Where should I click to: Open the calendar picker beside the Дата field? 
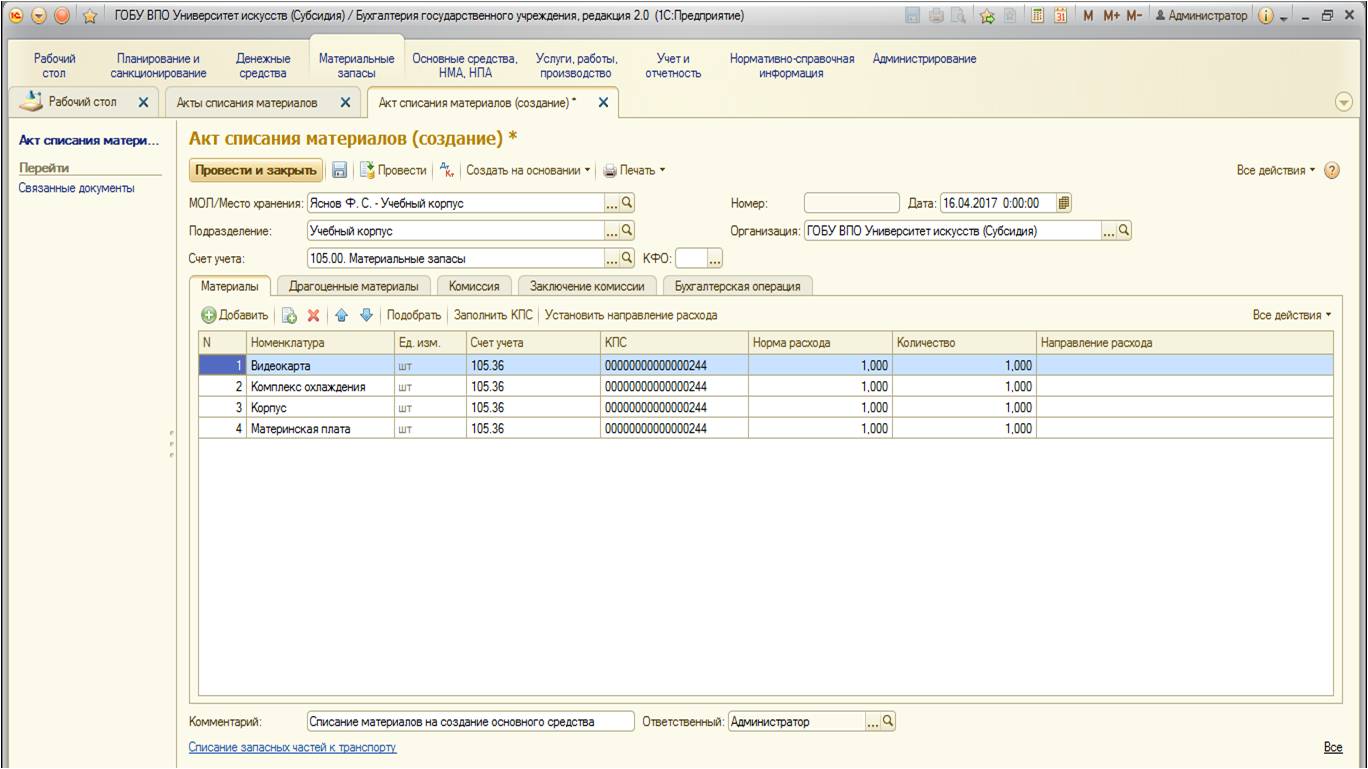tap(1064, 203)
